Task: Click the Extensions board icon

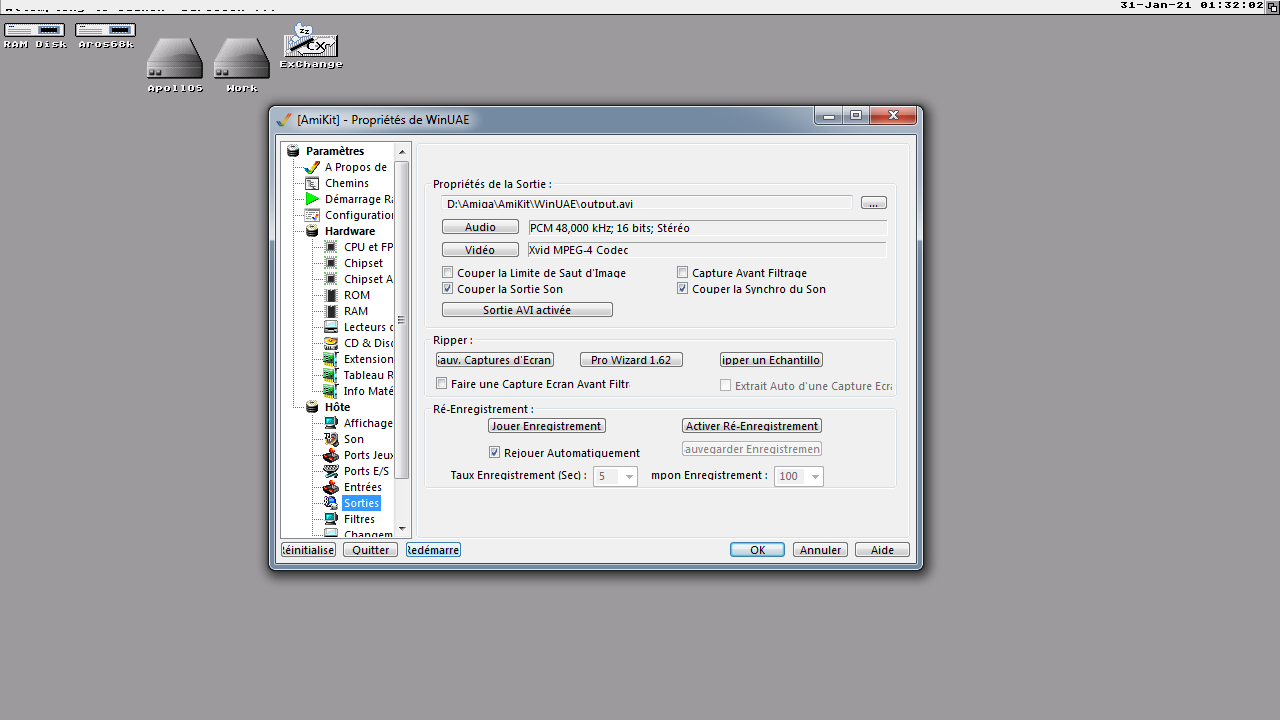Action: tap(331, 359)
